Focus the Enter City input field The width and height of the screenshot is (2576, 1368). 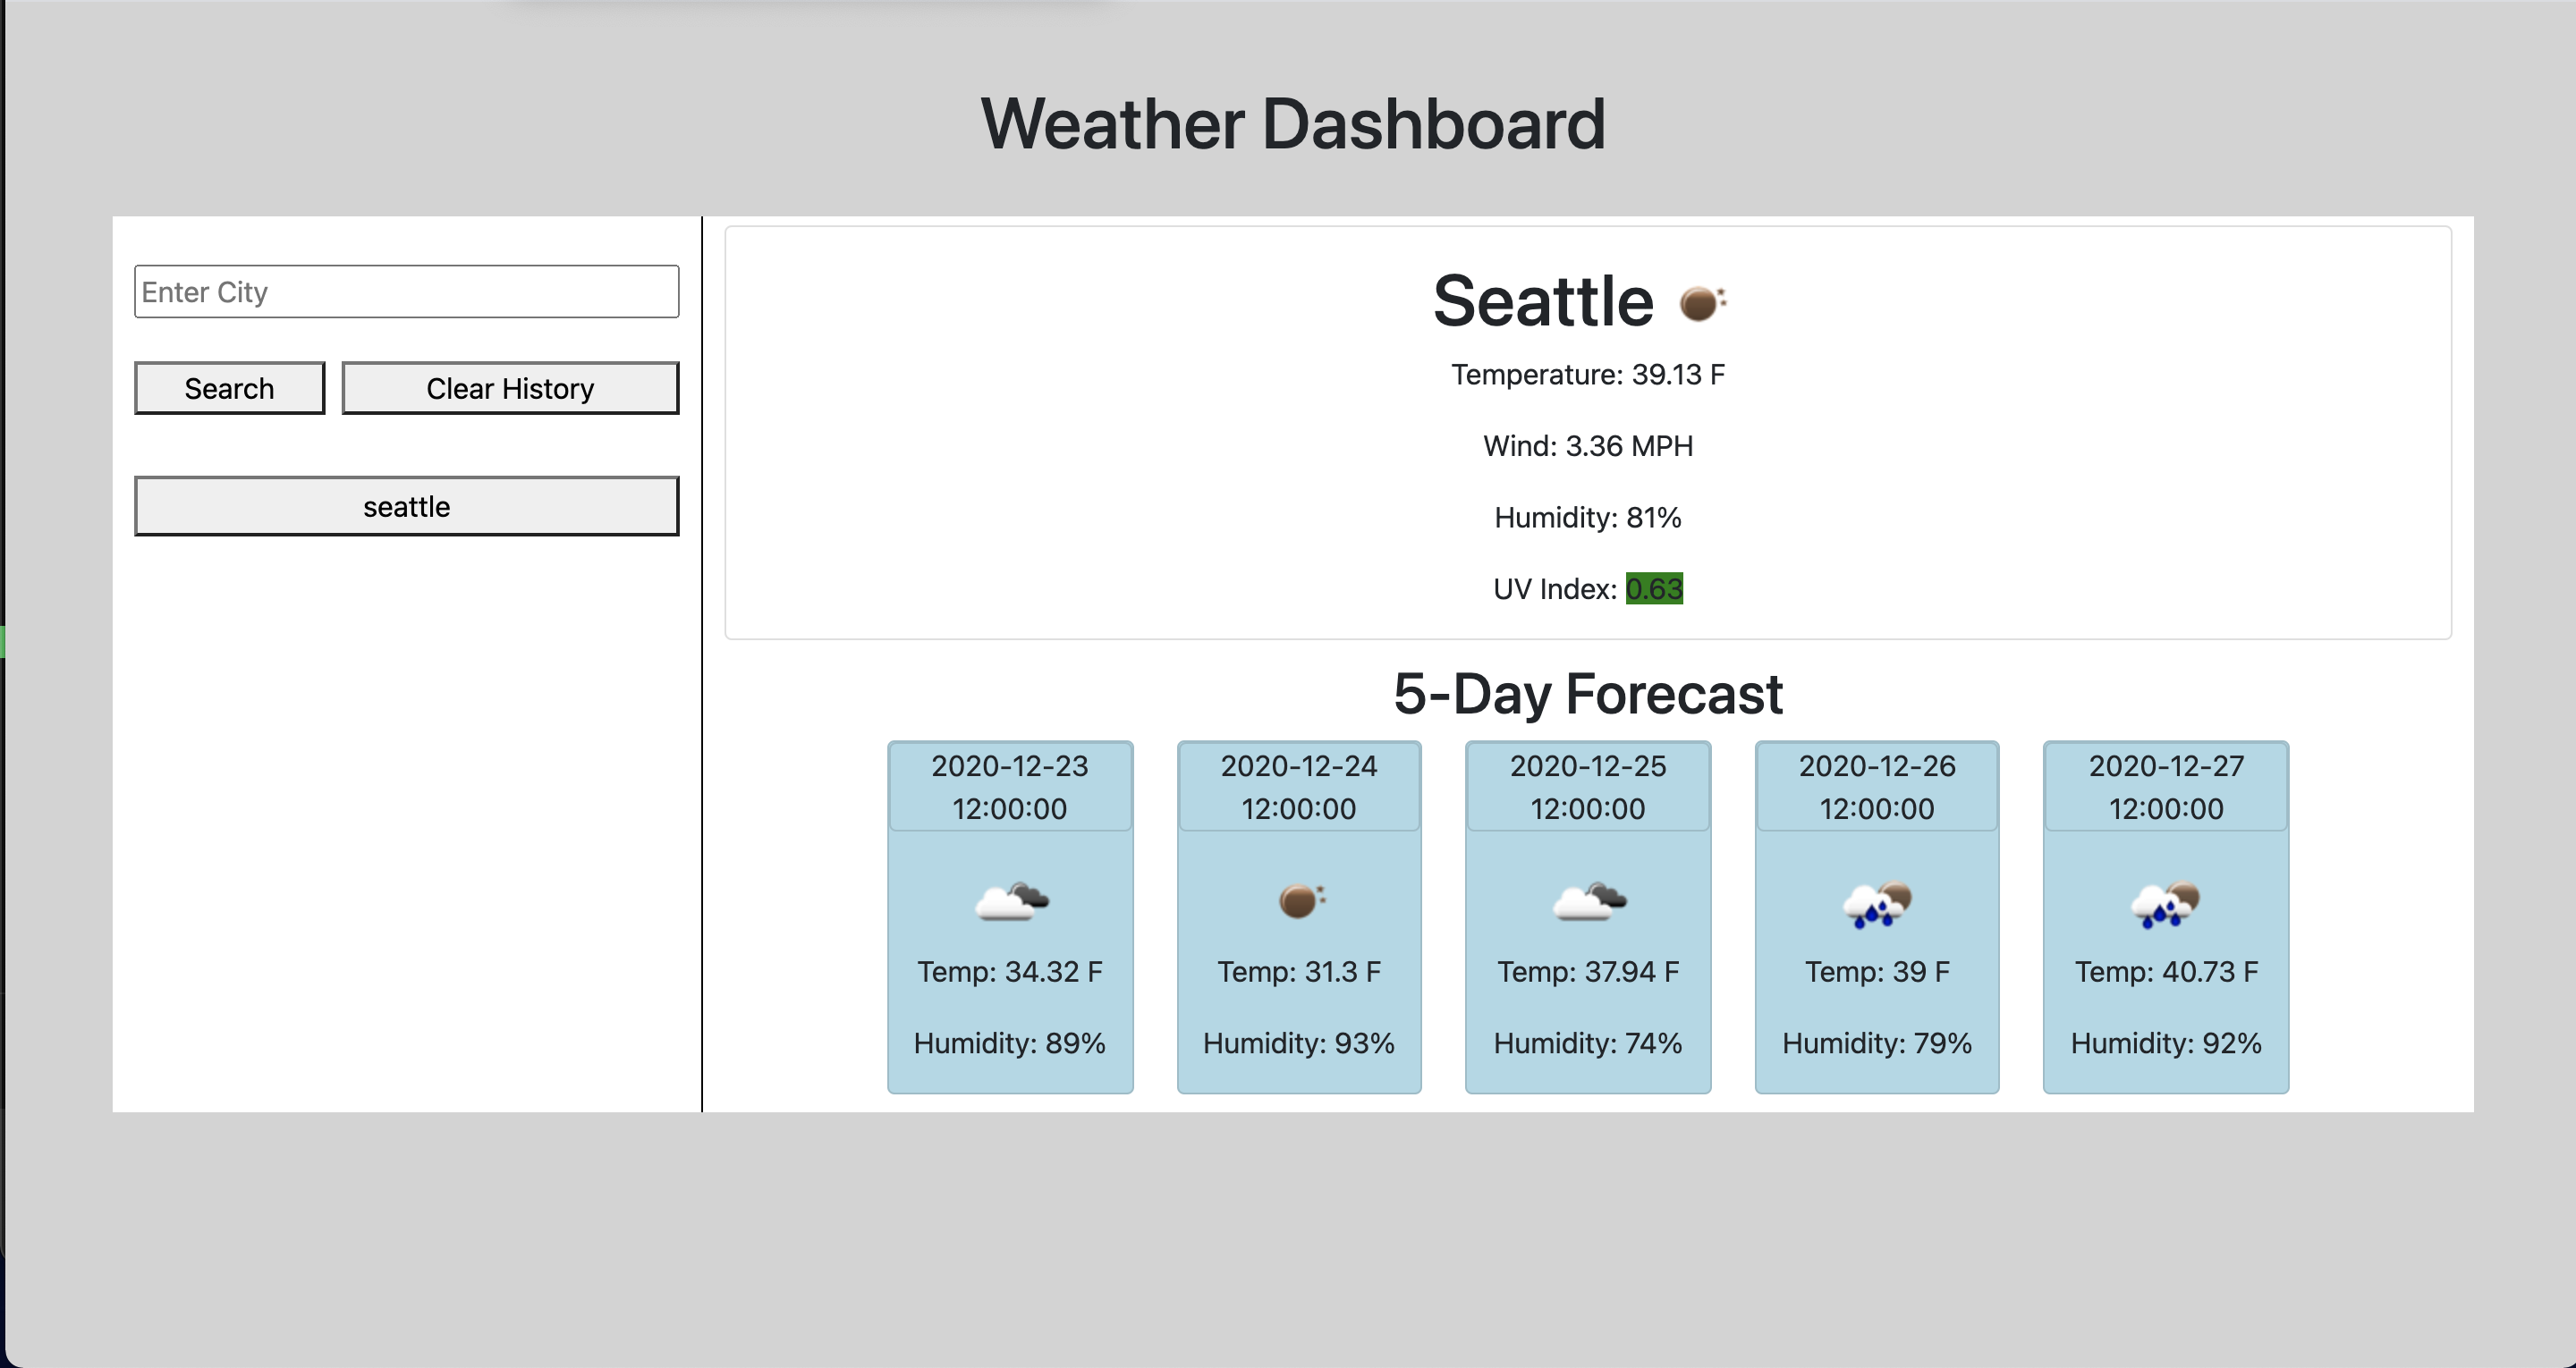(x=407, y=292)
